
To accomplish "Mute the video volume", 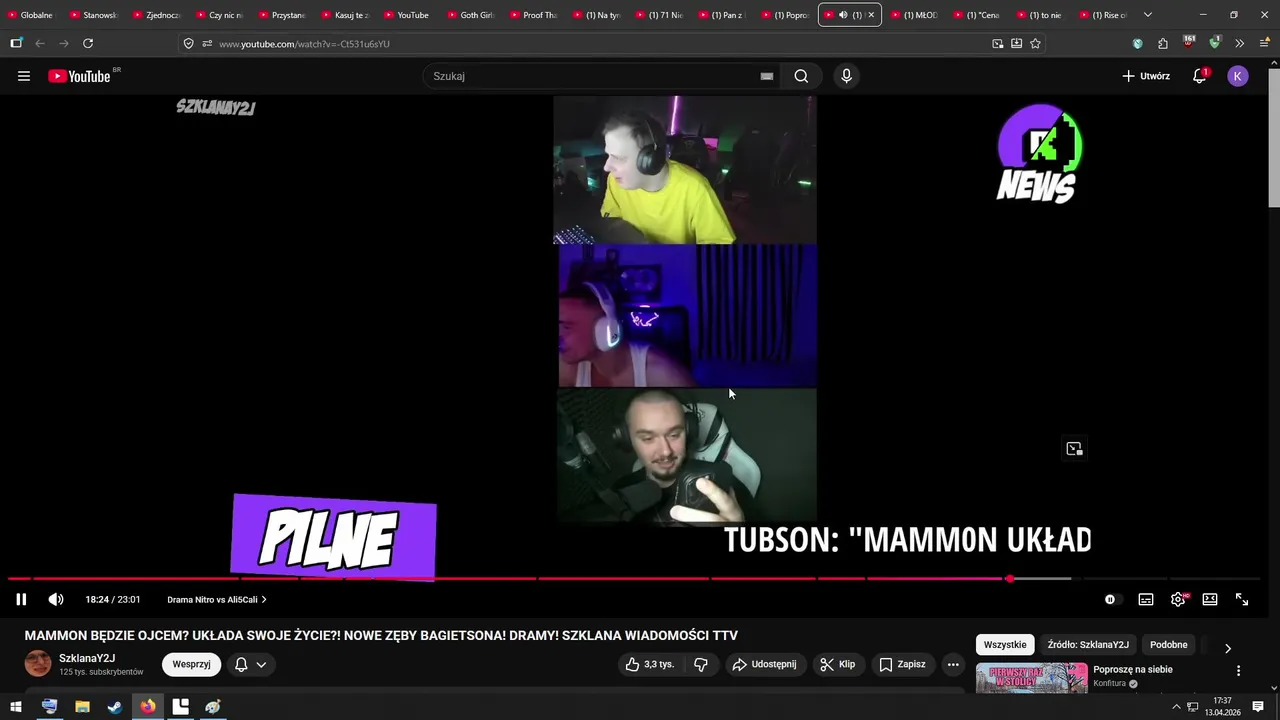I will point(56,600).
